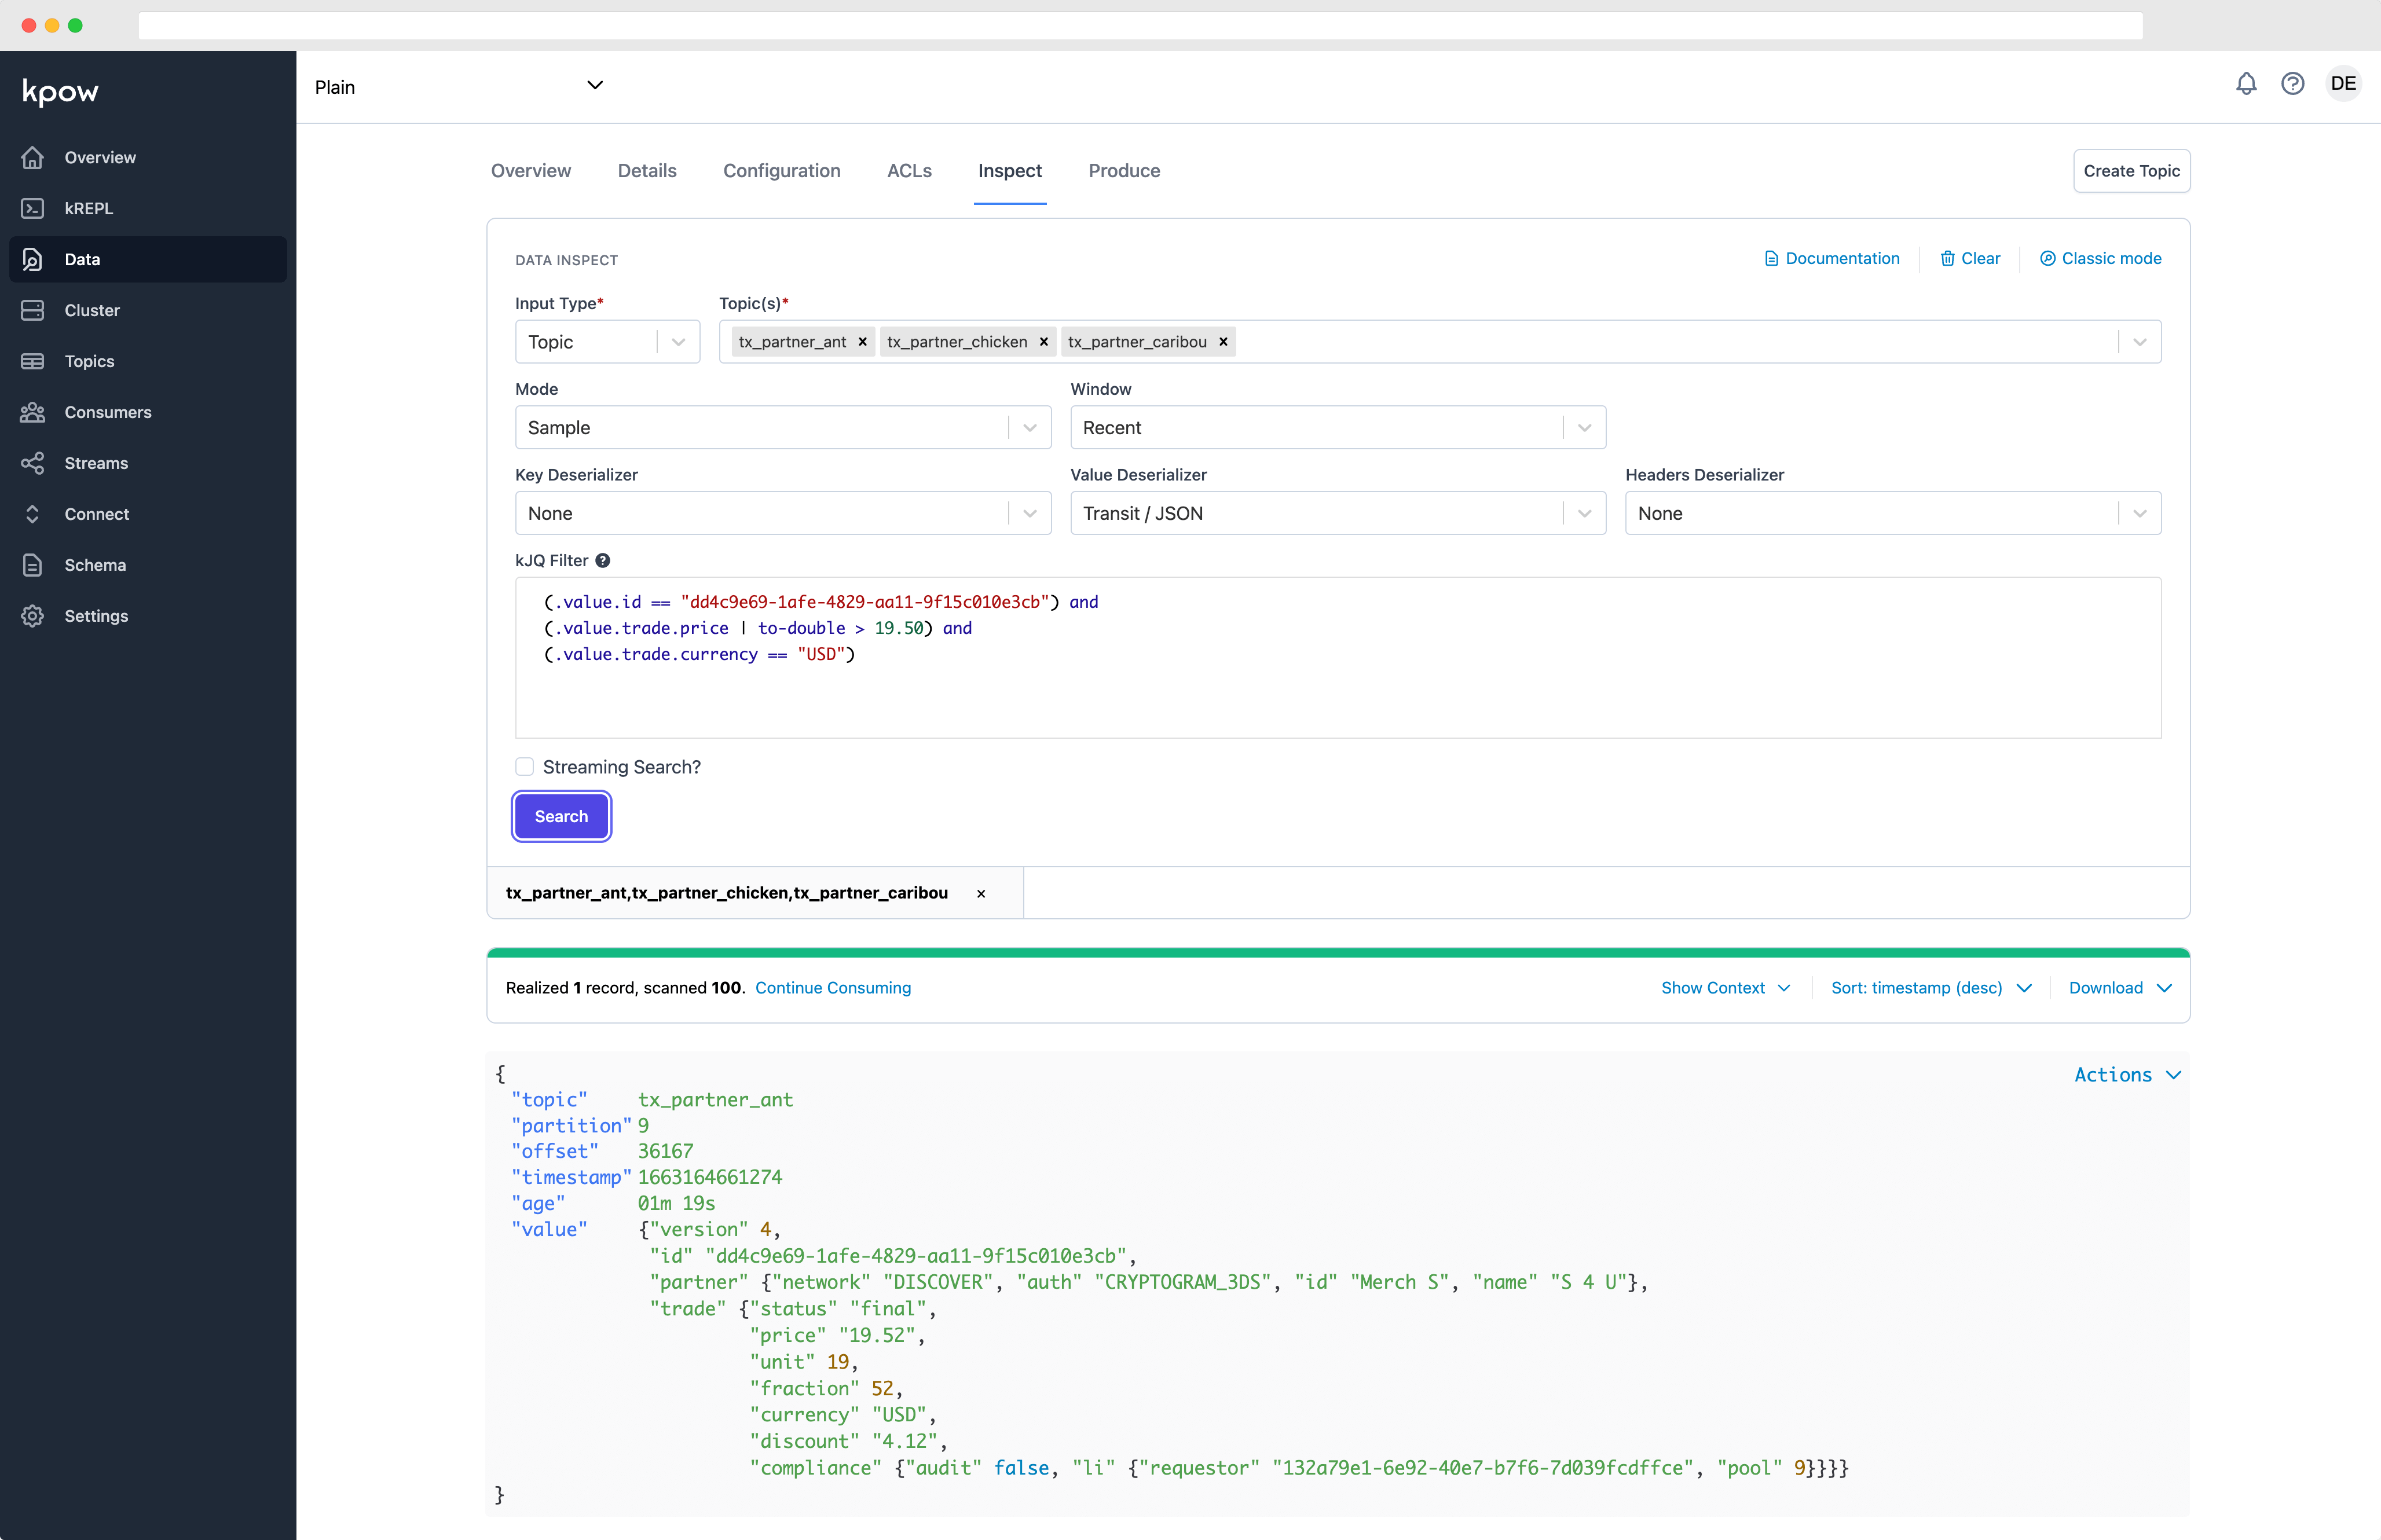Image resolution: width=2381 pixels, height=1540 pixels.
Task: Click the Documentation icon in DATA INSPECT
Action: [x=1770, y=258]
